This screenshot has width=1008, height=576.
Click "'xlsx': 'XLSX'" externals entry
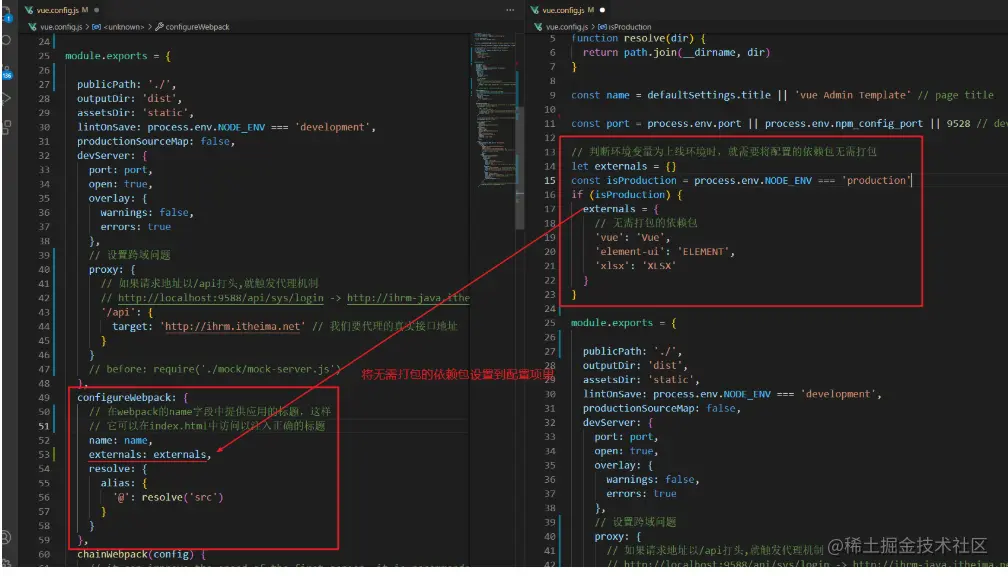click(635, 266)
